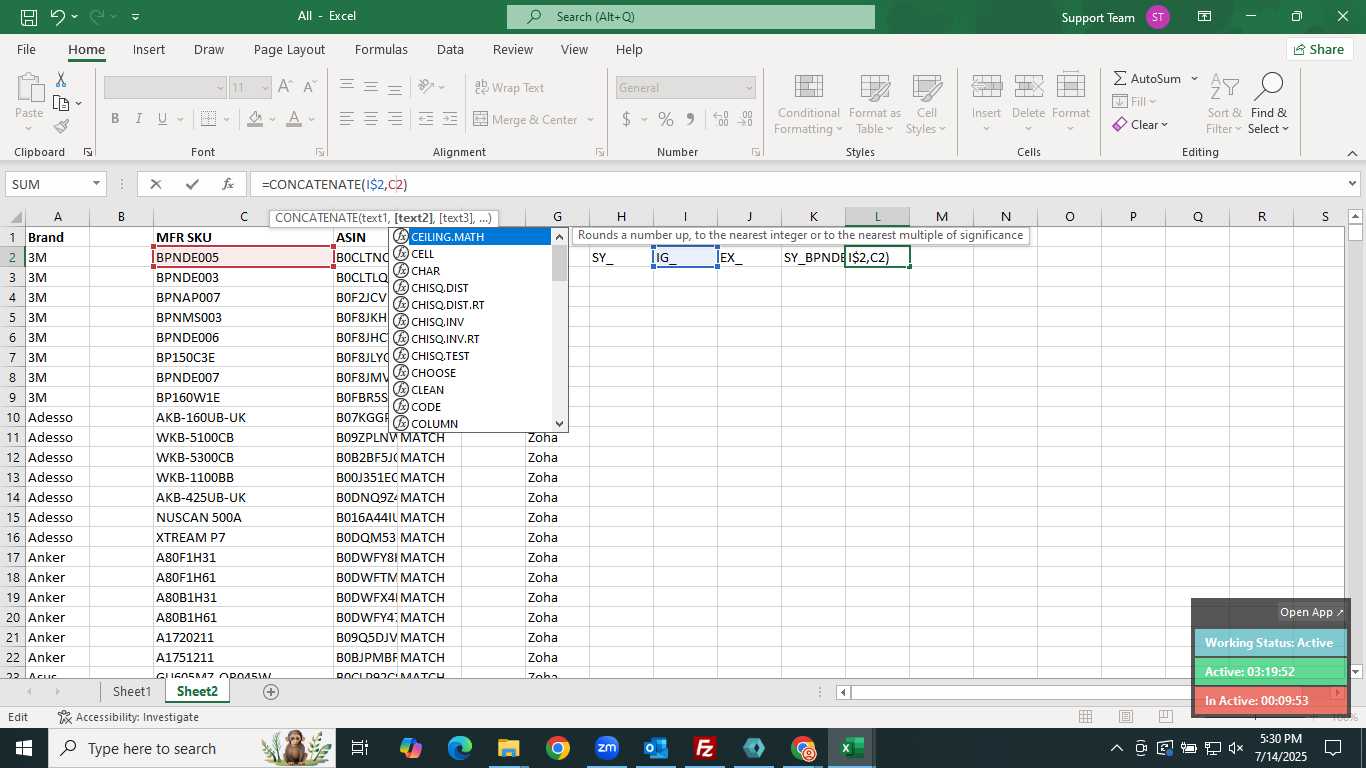Click the Share button
This screenshot has width=1366, height=768.
point(1319,49)
